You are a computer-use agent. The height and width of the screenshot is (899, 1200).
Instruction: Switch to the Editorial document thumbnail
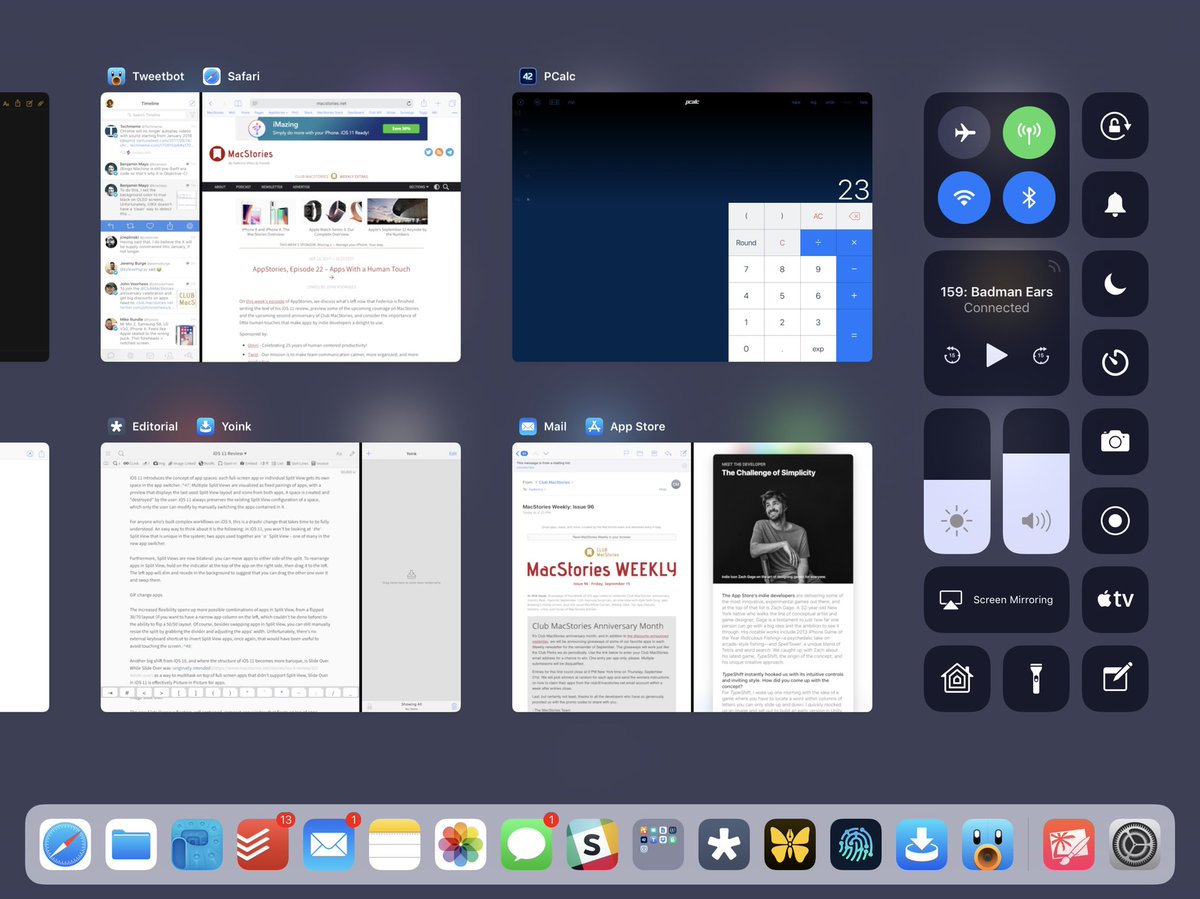pyautogui.click(x=230, y=577)
